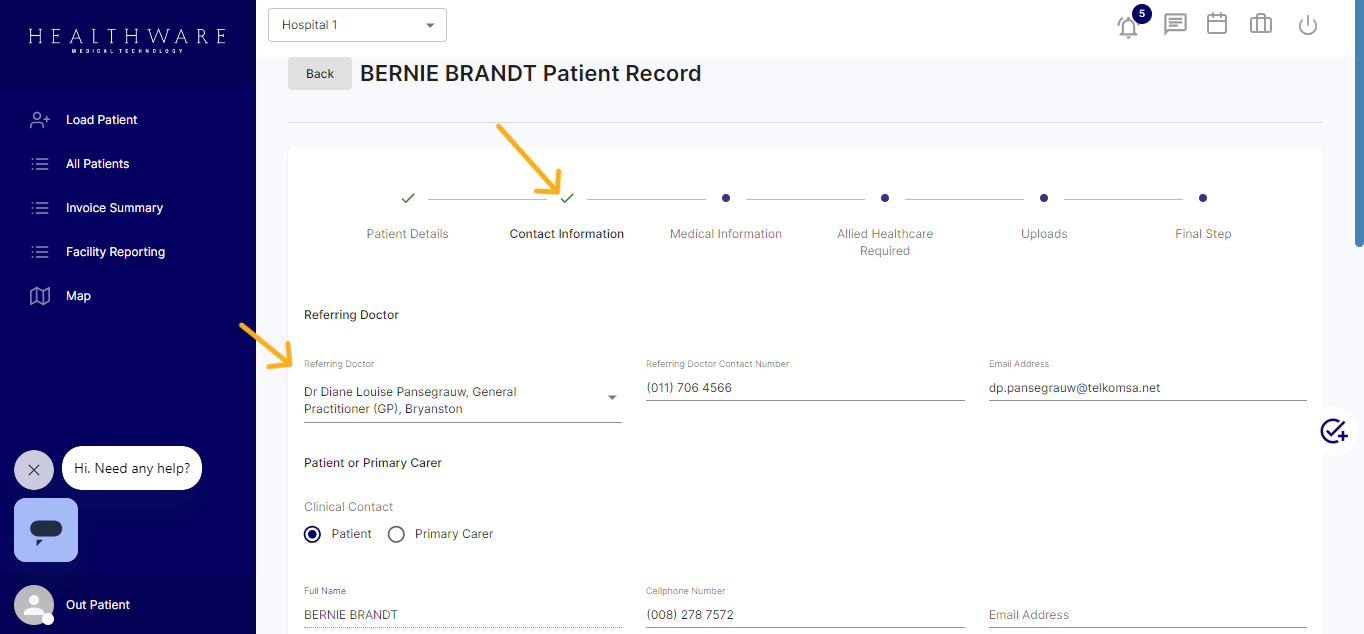Open Invoice Summary in sidebar
This screenshot has height=634, width=1364.
coord(114,208)
